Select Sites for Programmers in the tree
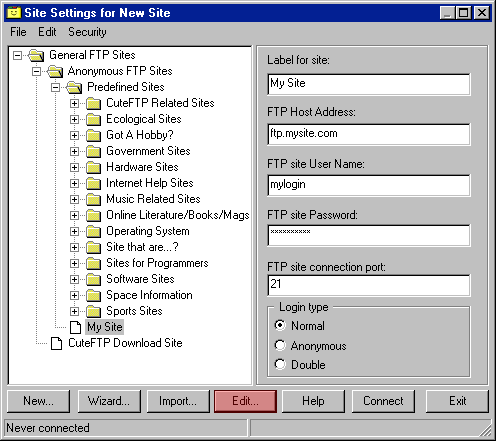496x441 pixels. pyautogui.click(x=157, y=263)
